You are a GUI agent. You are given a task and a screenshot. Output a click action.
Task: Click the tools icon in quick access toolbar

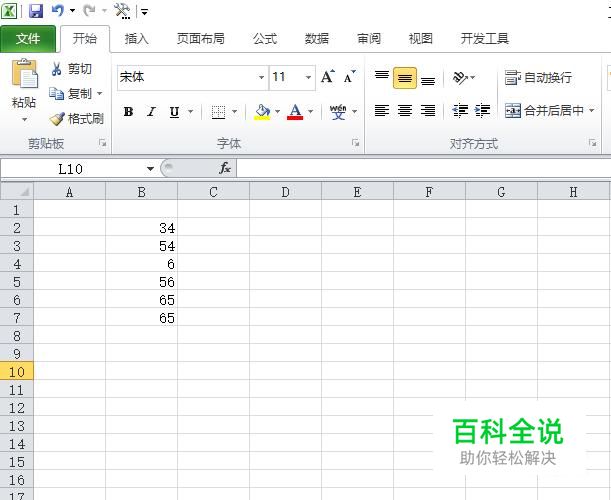[x=122, y=11]
